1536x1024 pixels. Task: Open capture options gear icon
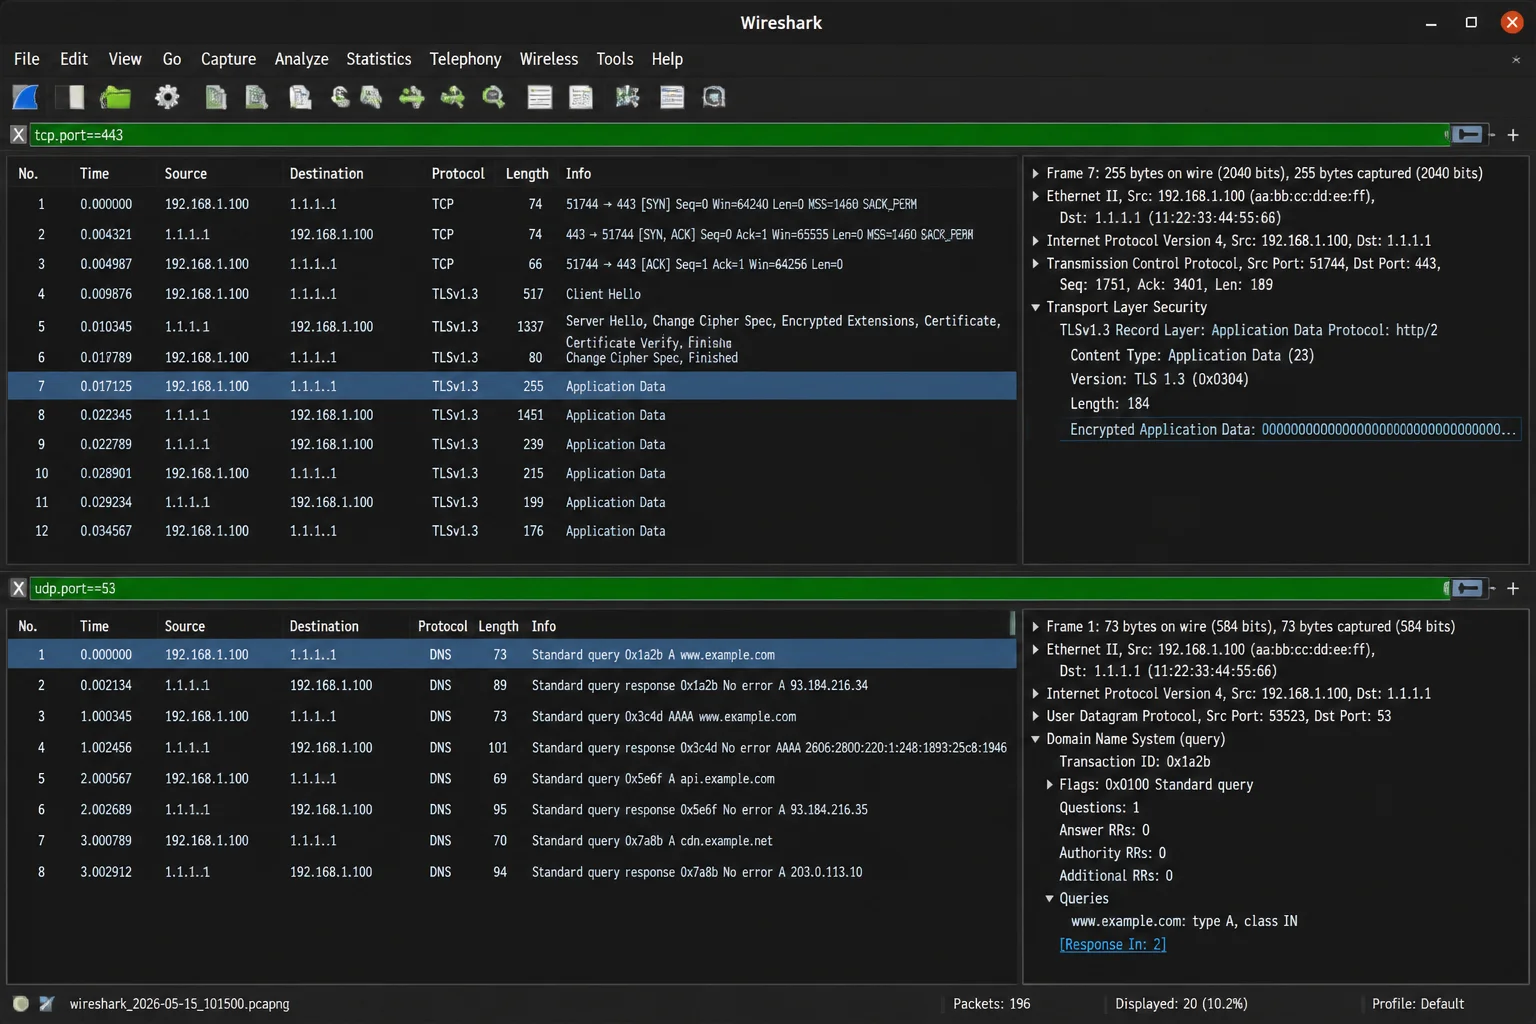point(167,97)
